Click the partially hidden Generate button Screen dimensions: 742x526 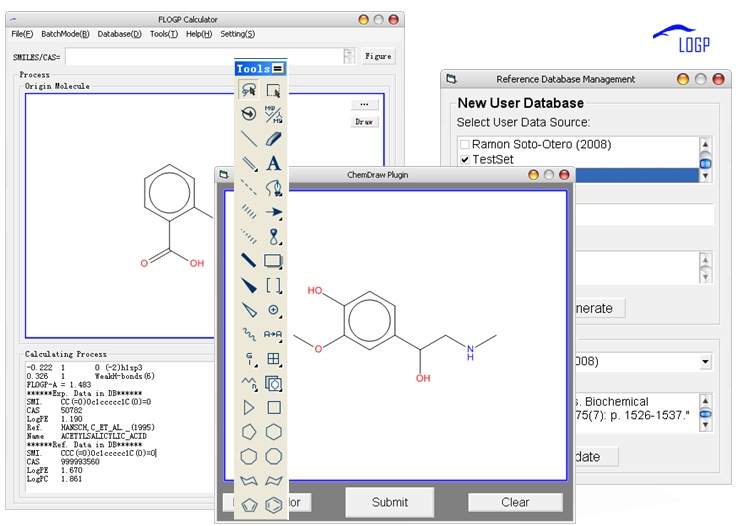pyautogui.click(x=600, y=308)
